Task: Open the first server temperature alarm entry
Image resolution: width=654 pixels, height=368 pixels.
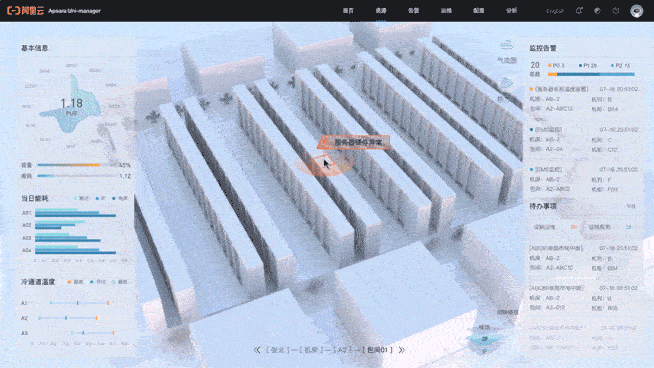Action: click(x=584, y=99)
